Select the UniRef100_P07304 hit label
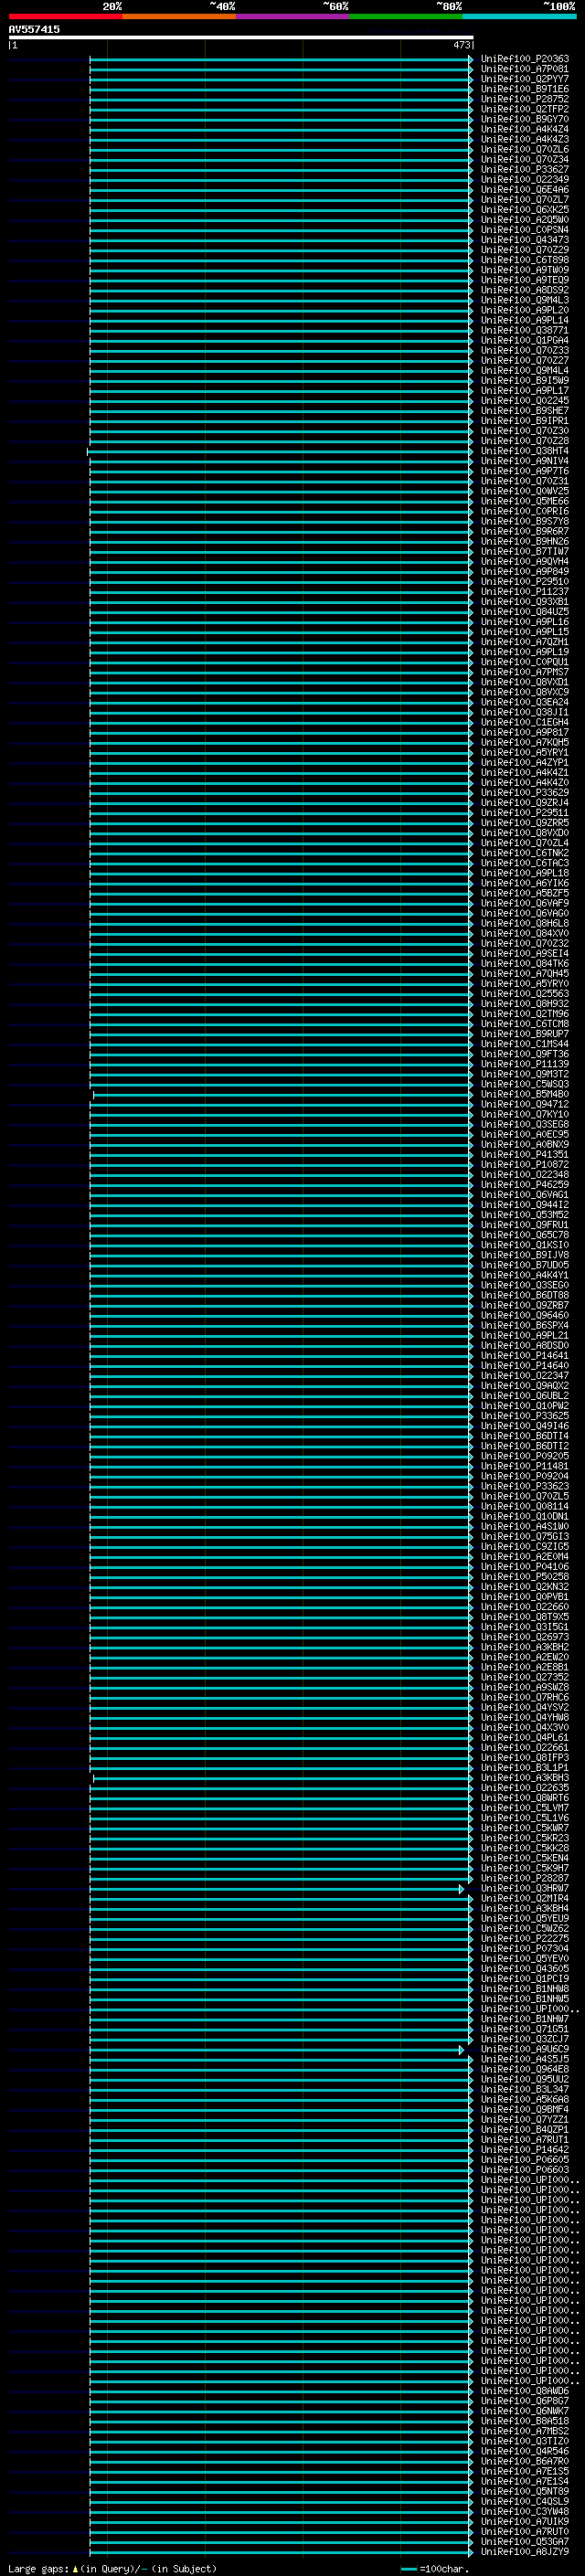The height and width of the screenshot is (2576, 585). point(525,1948)
